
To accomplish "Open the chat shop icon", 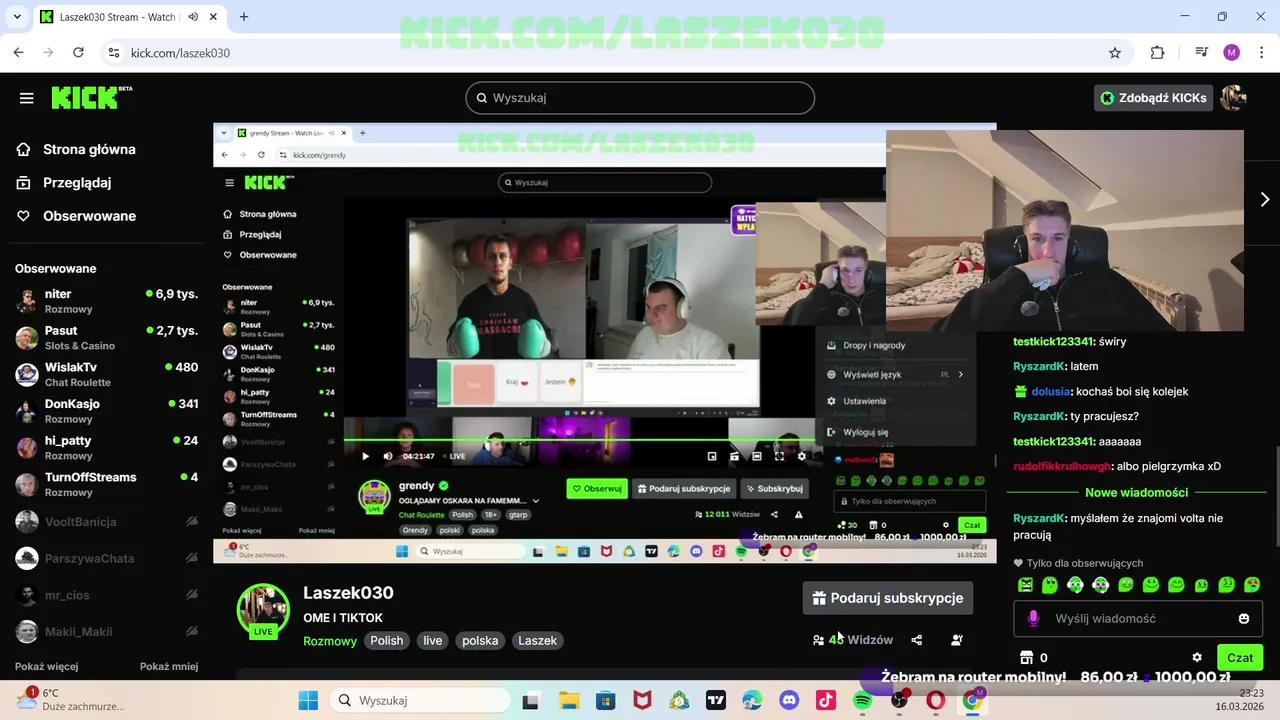I will [x=1026, y=657].
